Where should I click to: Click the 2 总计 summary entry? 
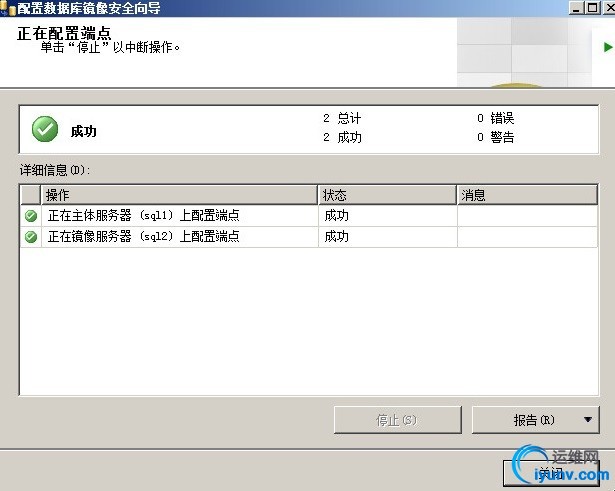point(342,118)
